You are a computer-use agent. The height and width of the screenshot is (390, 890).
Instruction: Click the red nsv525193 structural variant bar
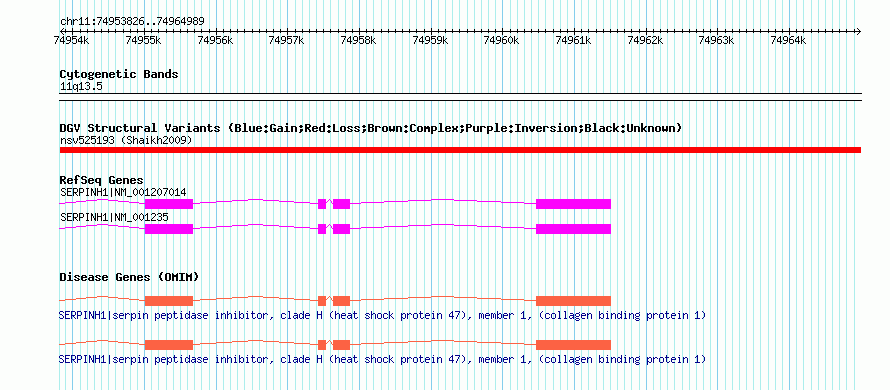tap(460, 150)
